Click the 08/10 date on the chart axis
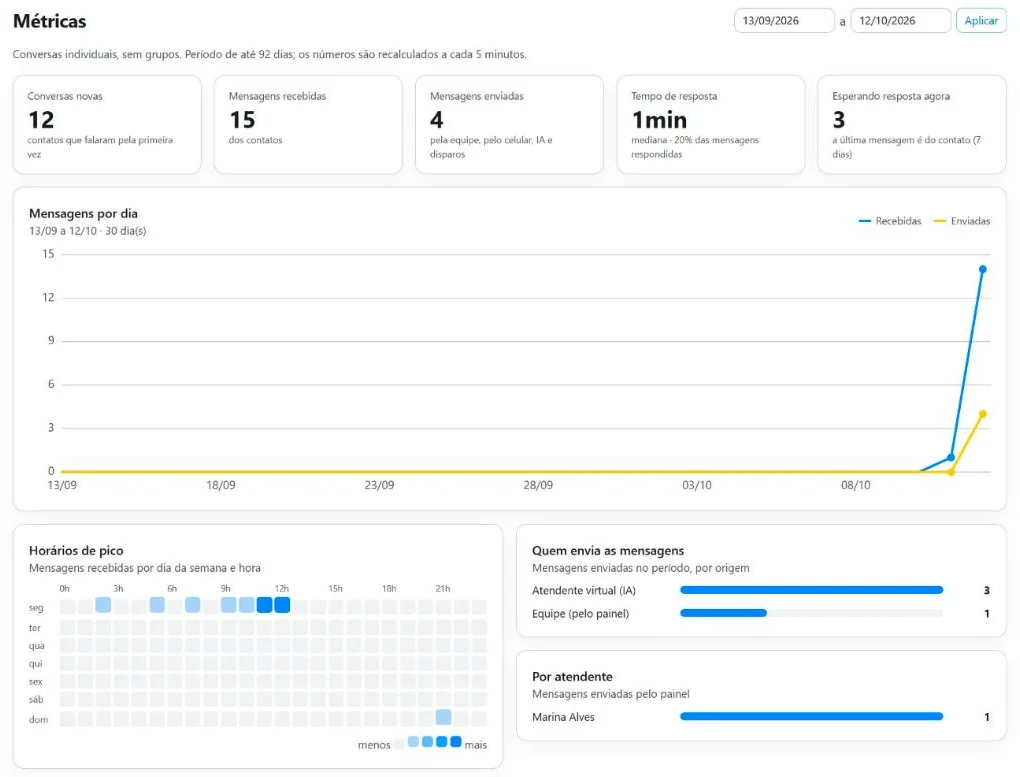The width and height of the screenshot is (1020, 777). (855, 485)
